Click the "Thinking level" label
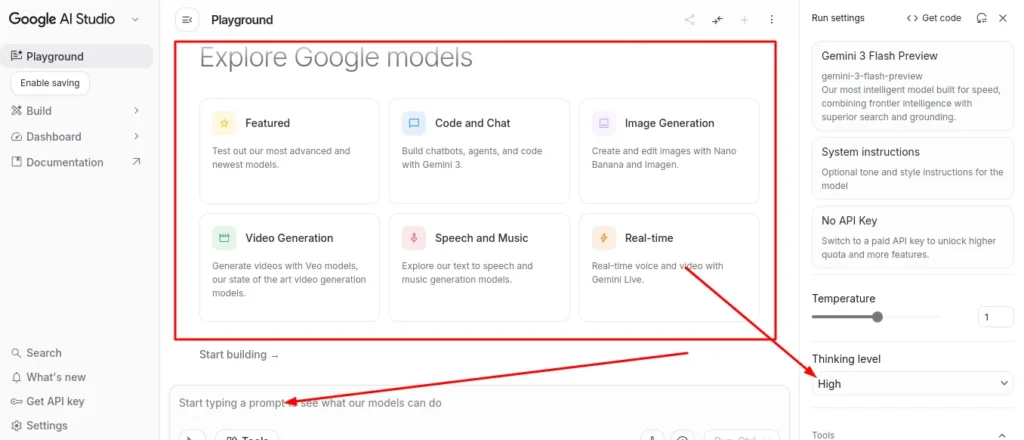This screenshot has height=440, width=1024. pyautogui.click(x=846, y=359)
